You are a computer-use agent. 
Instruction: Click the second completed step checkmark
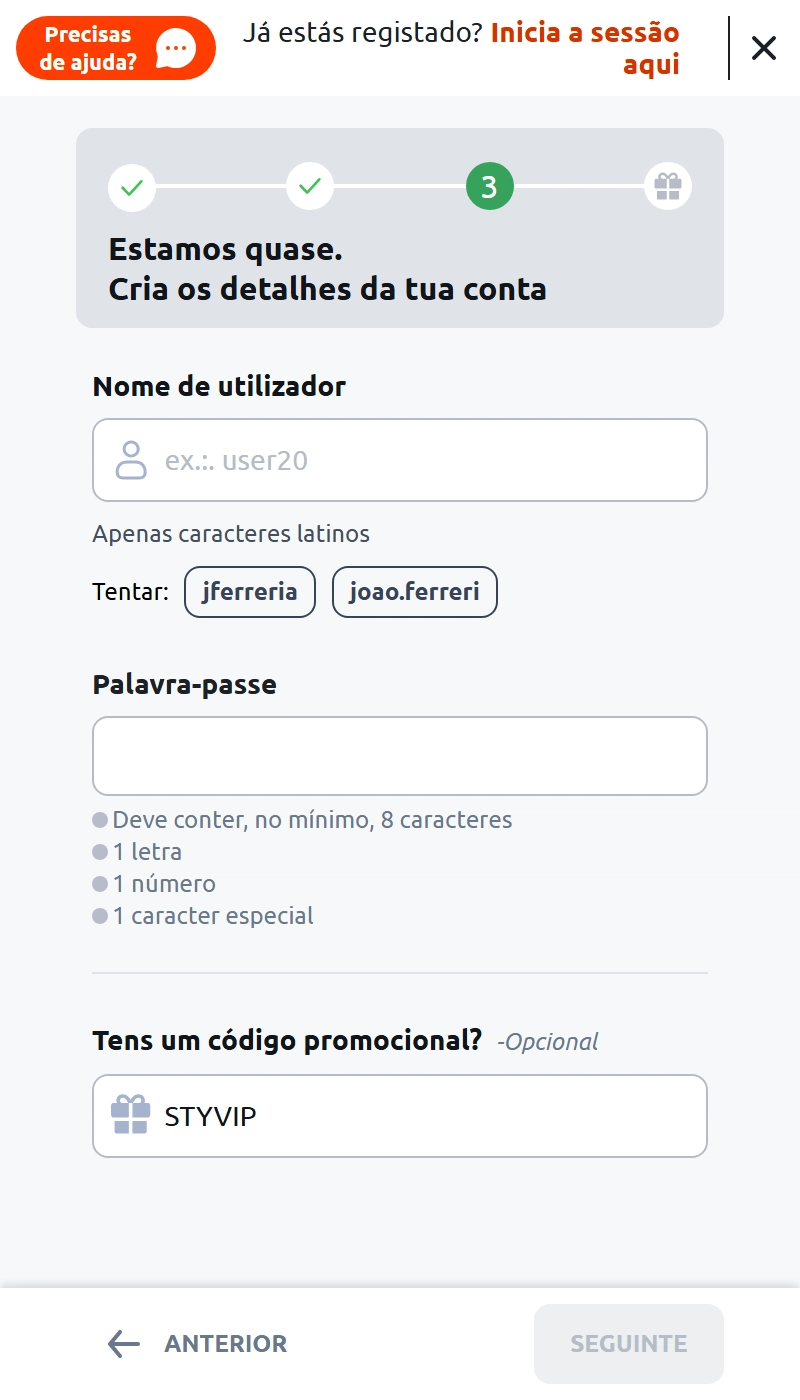pyautogui.click(x=310, y=187)
